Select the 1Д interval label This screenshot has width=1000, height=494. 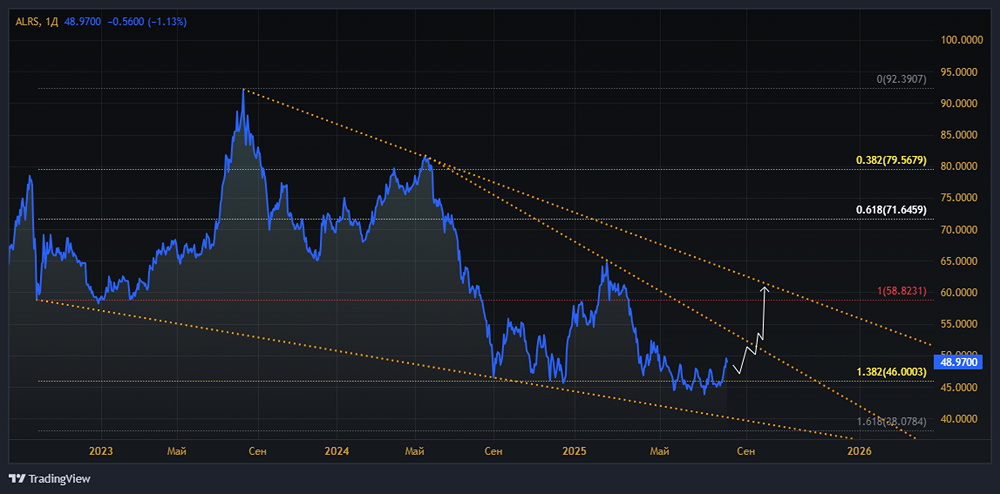point(52,22)
